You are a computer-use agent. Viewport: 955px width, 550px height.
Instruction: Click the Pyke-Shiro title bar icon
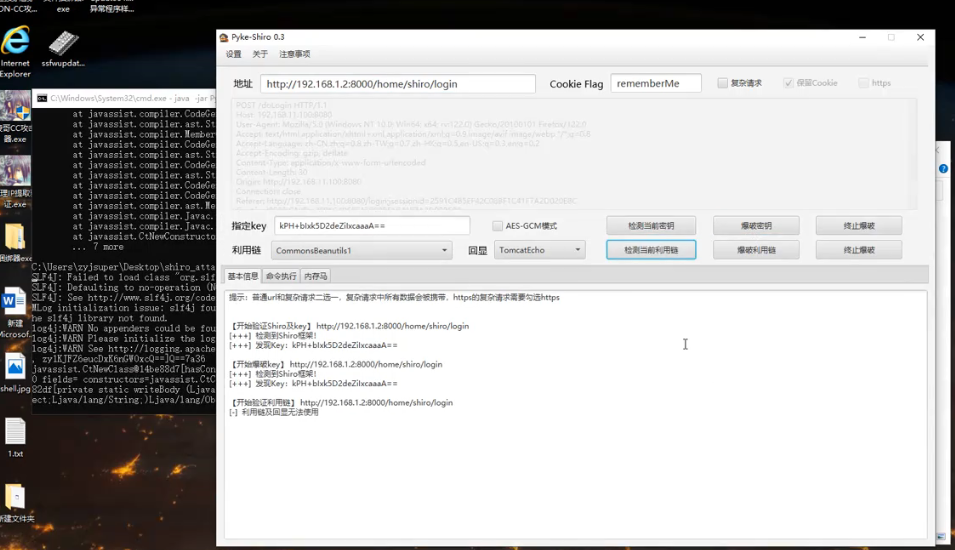[224, 37]
